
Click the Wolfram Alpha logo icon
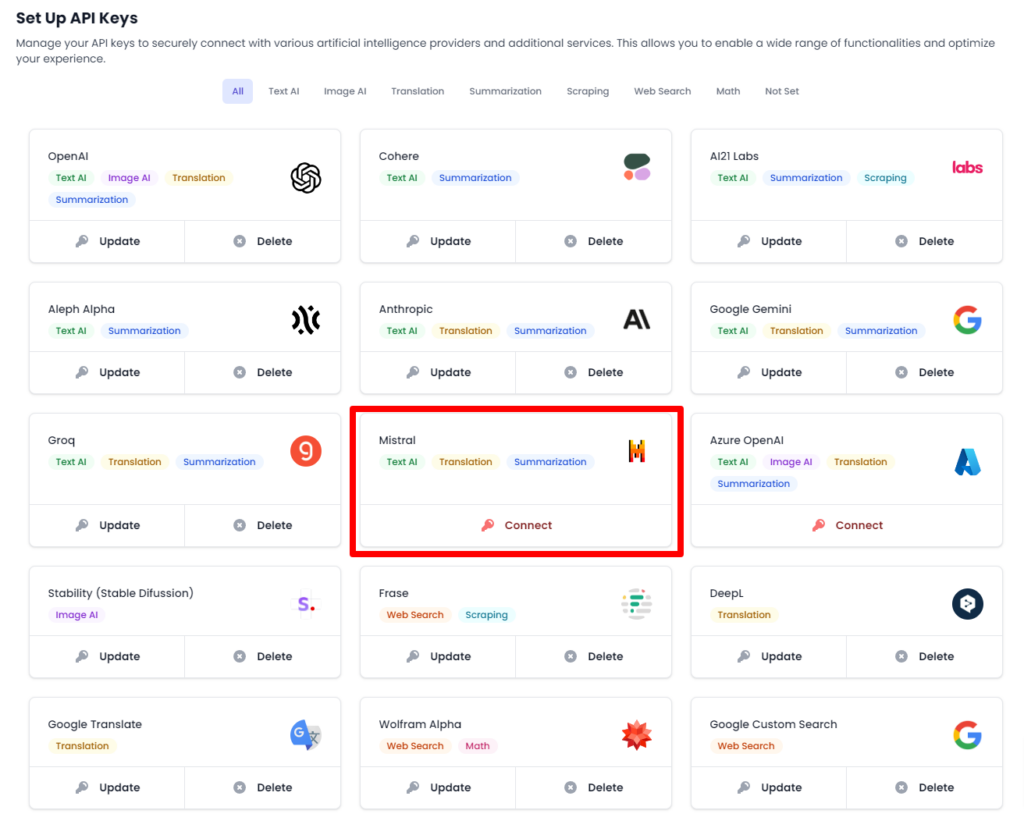tap(636, 735)
